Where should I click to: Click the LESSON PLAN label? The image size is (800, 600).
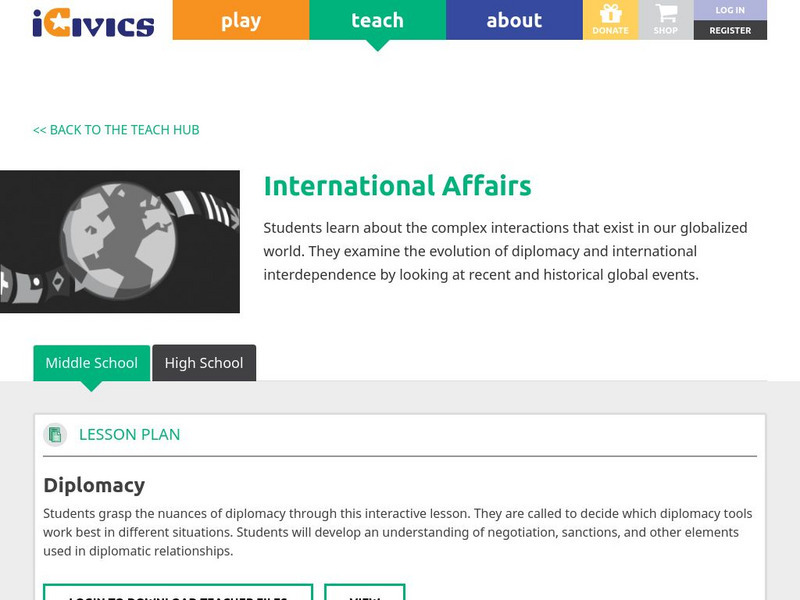click(x=130, y=435)
